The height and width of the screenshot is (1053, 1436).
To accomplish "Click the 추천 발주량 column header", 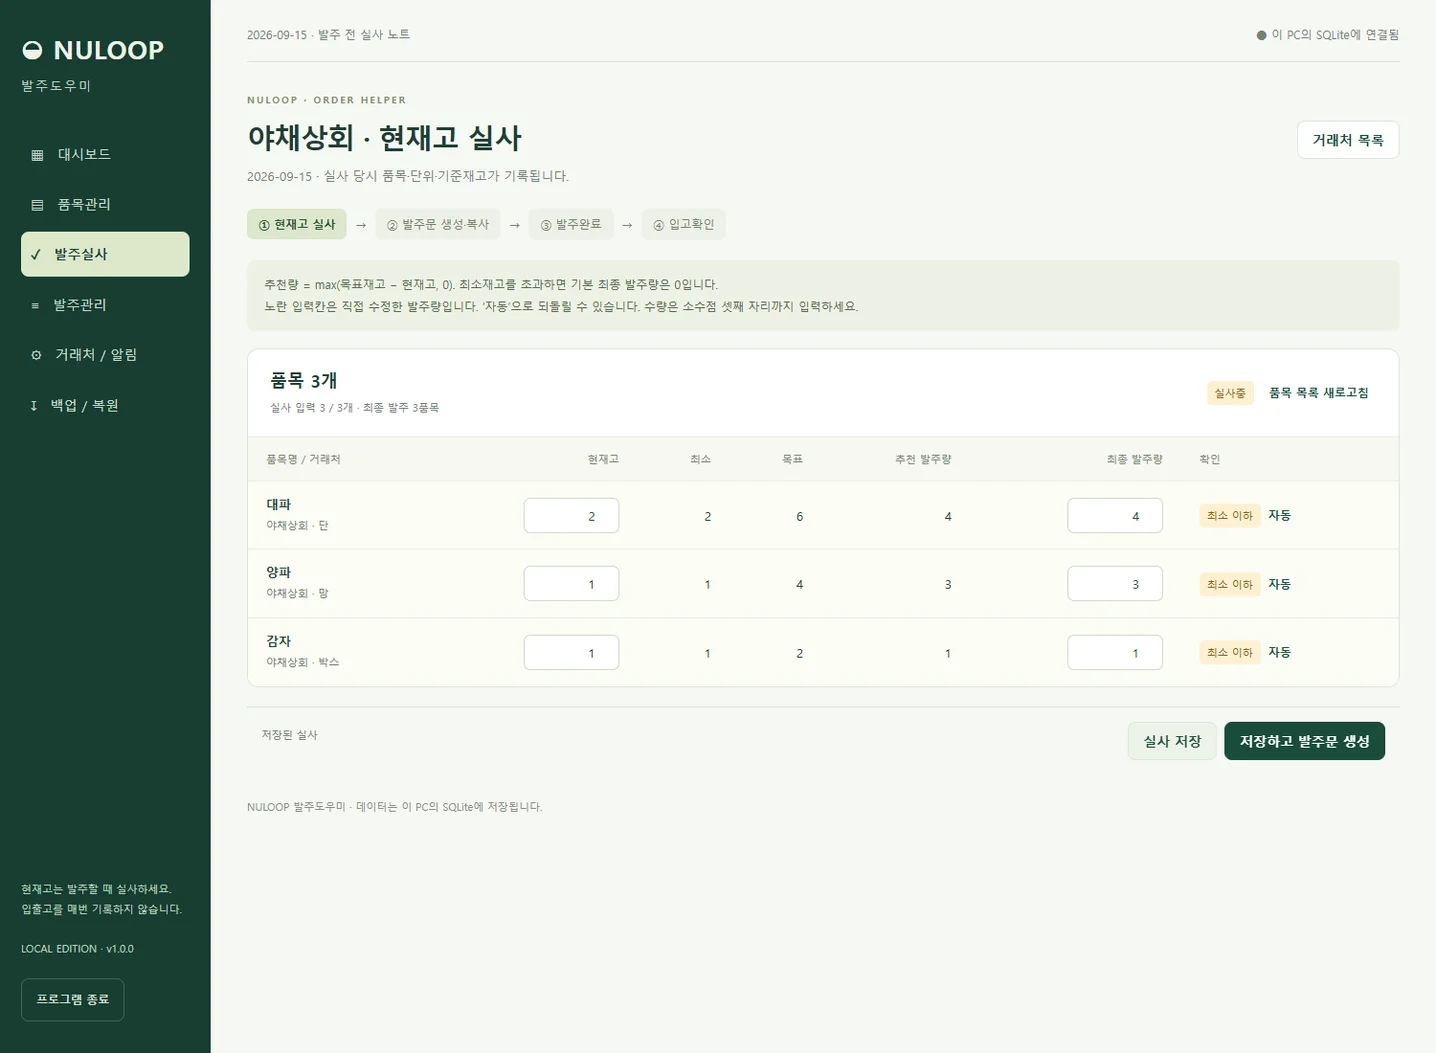I will (x=923, y=459).
